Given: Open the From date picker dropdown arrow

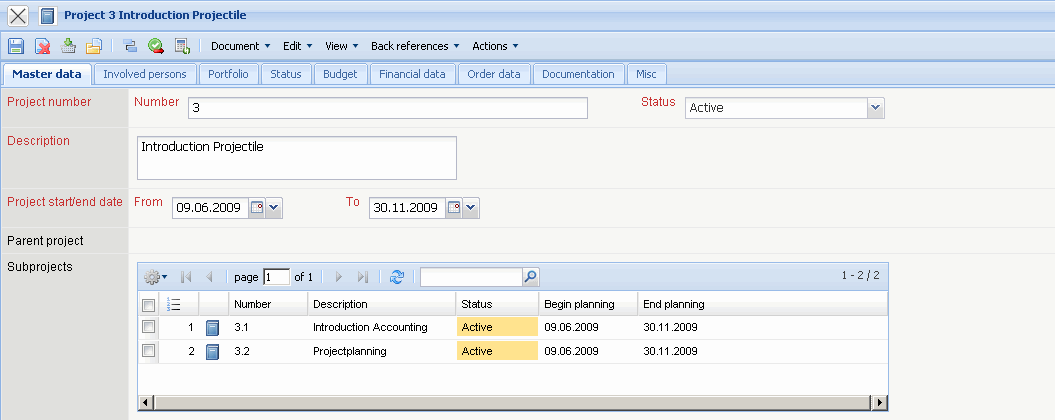Looking at the screenshot, I should [x=275, y=208].
